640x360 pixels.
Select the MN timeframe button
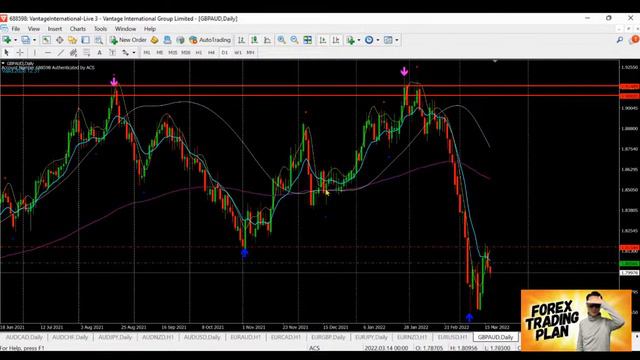pyautogui.click(x=251, y=53)
